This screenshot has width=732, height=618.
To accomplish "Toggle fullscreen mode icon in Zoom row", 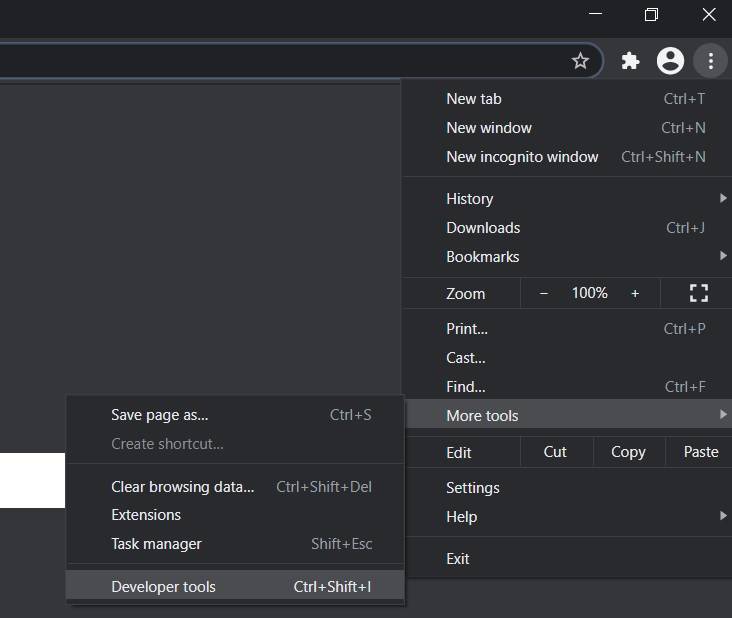I will (699, 293).
